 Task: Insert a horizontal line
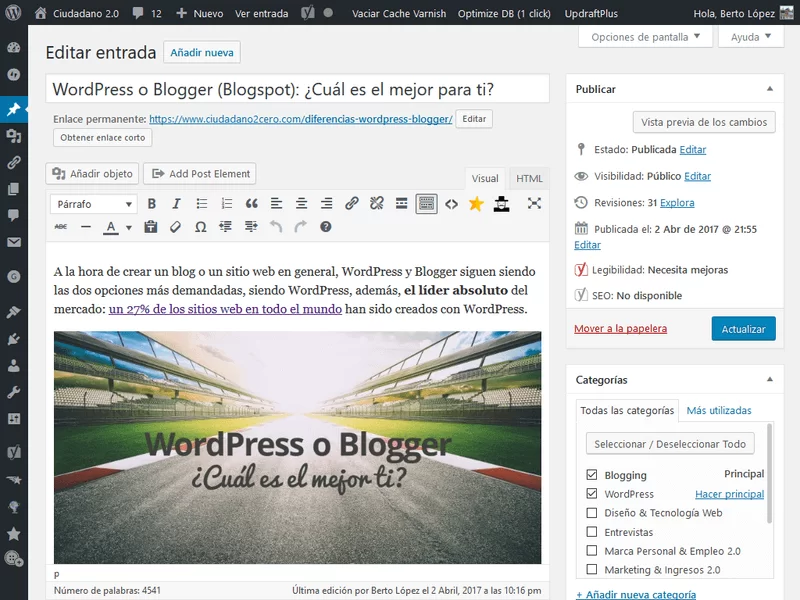pos(86,227)
